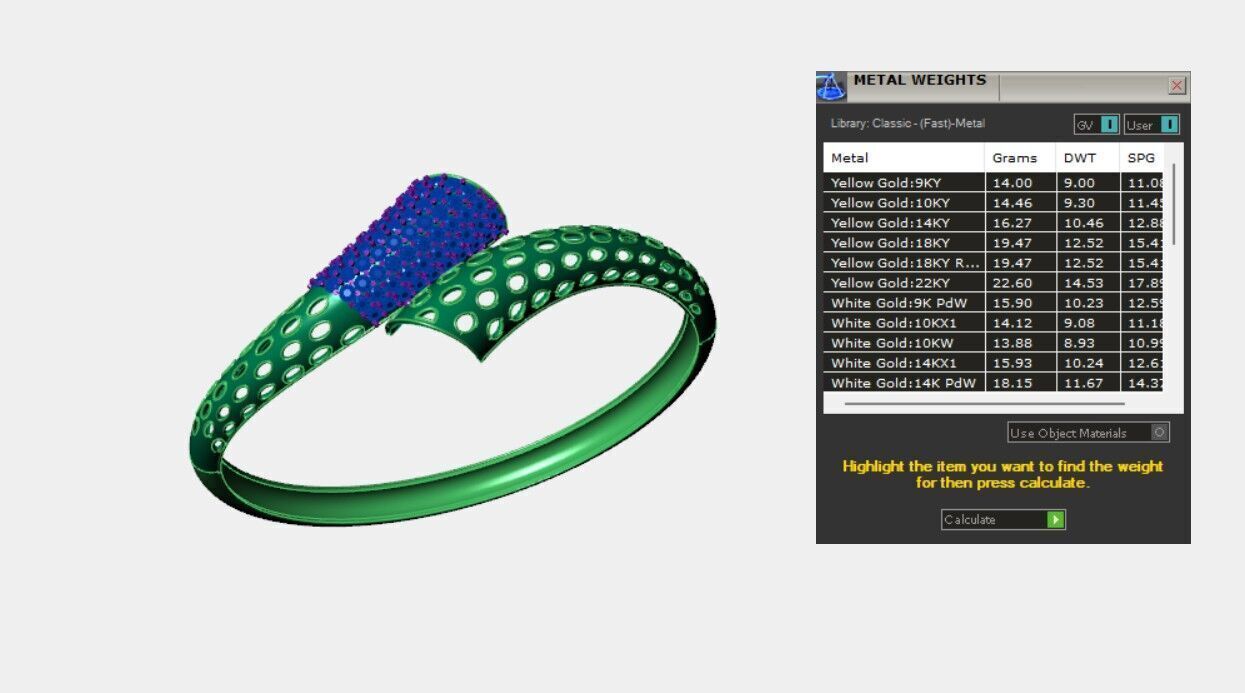Click the horizontal scrollbar under metal table
Viewport: 1245px width, 693px height.
coord(984,404)
